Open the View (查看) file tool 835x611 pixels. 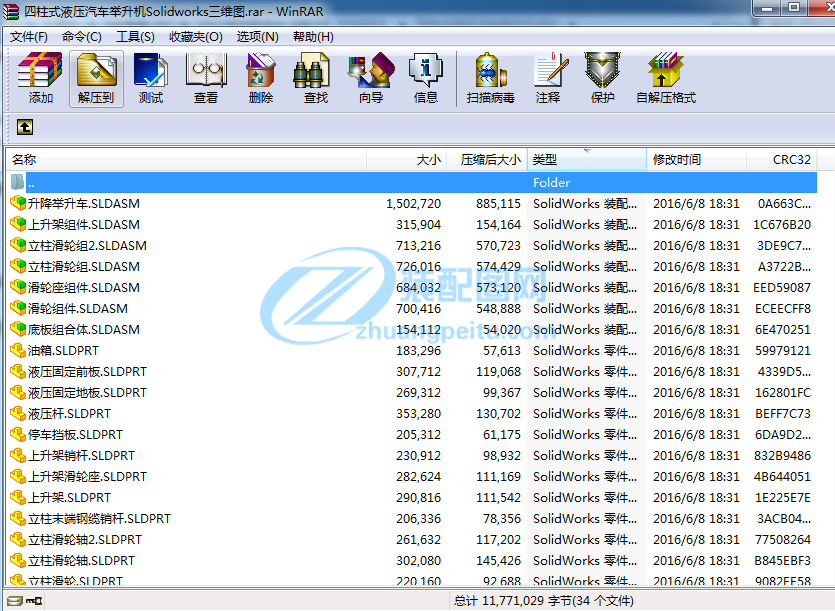pyautogui.click(x=206, y=78)
